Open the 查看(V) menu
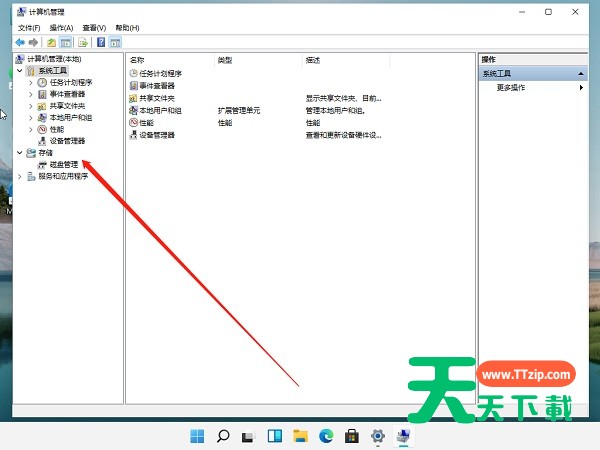The height and width of the screenshot is (450, 600). coord(94,28)
